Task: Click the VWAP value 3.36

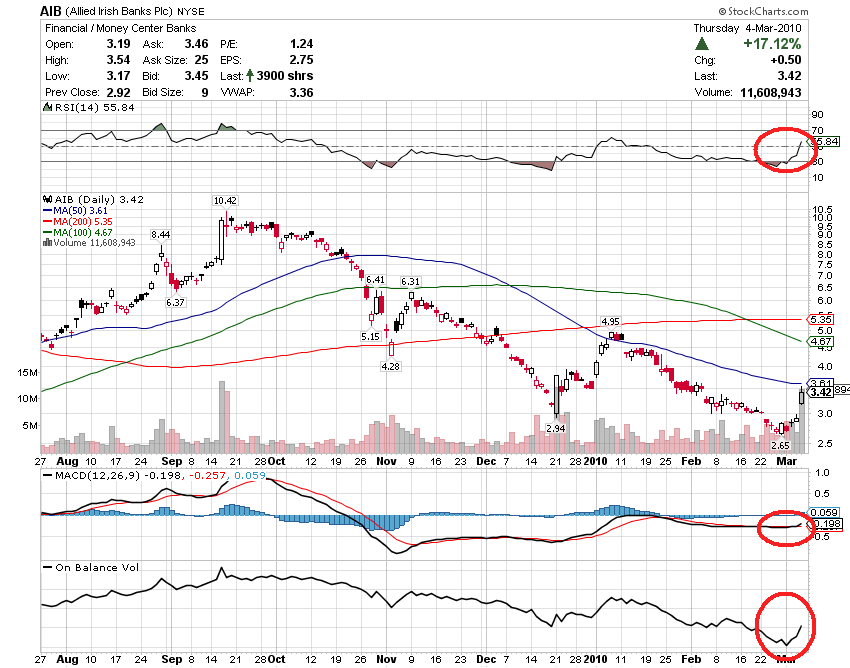Action: coord(301,92)
